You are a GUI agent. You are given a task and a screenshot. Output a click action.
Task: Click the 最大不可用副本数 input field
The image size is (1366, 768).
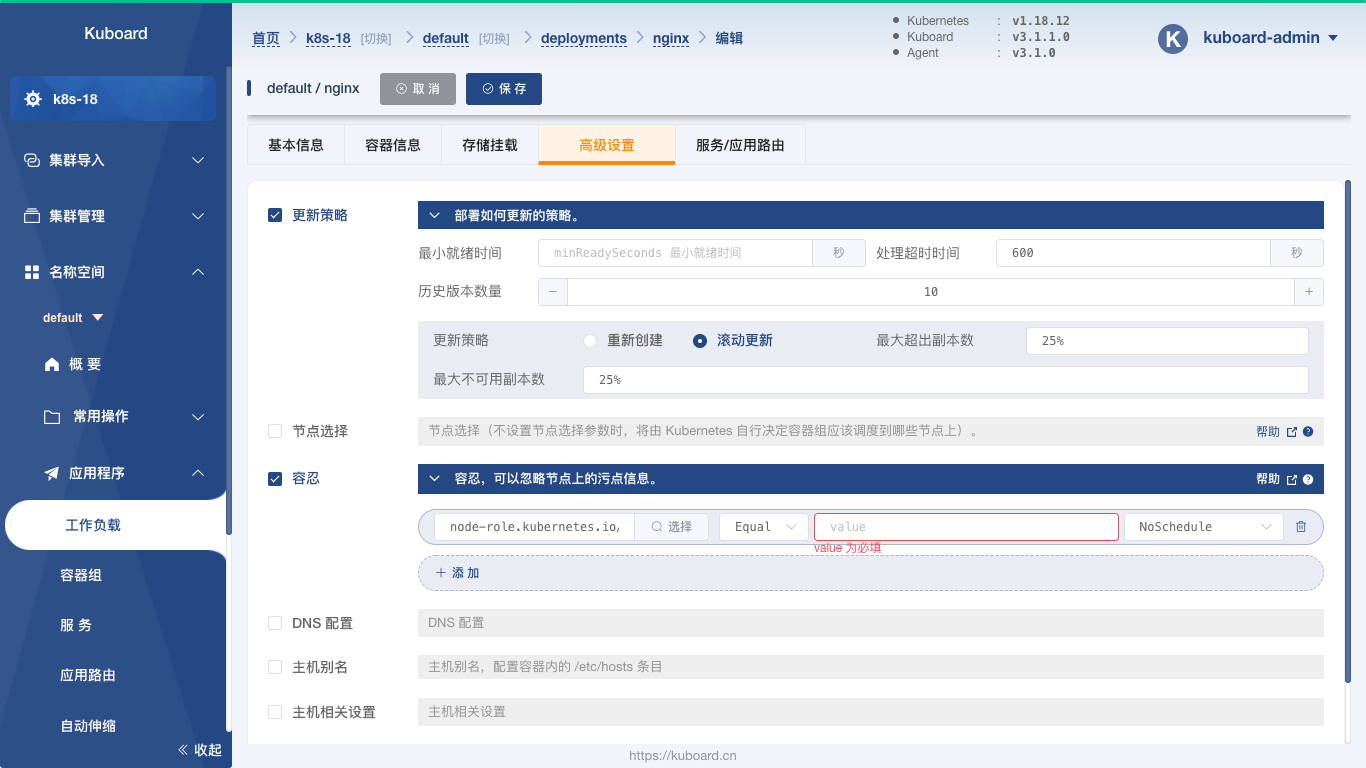[945, 380]
